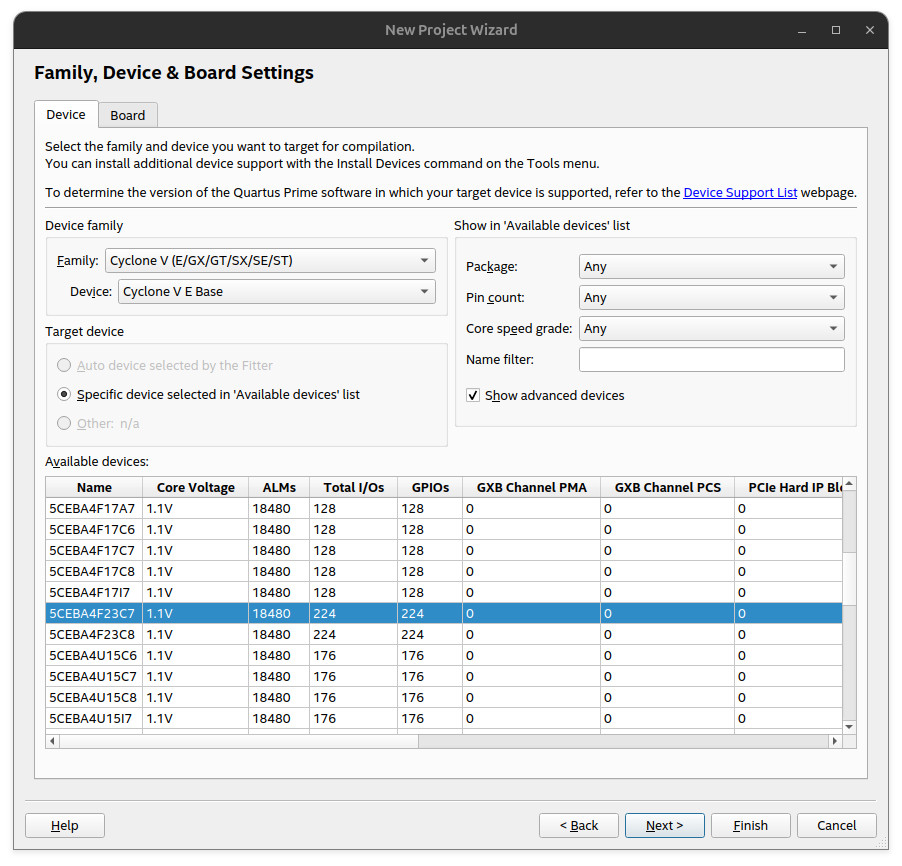Click the horizontal scroll right arrow
The image size is (902, 866).
click(x=833, y=741)
